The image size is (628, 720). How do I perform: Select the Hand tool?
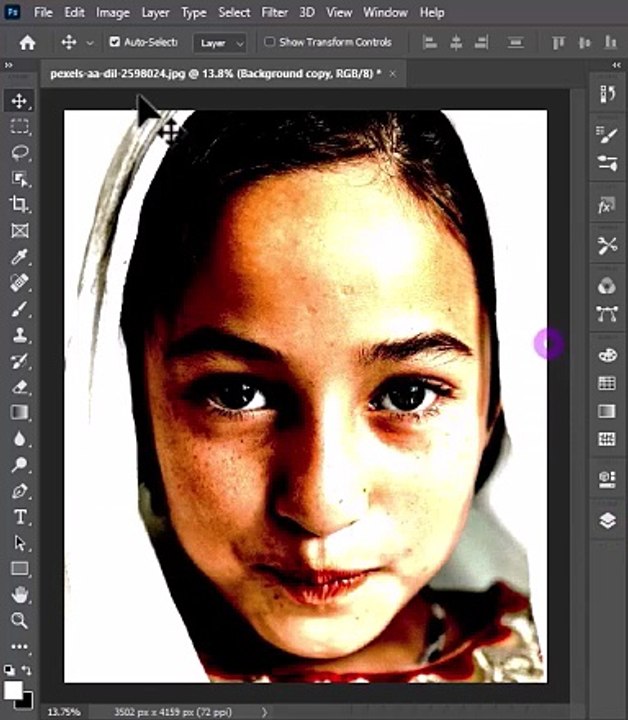pyautogui.click(x=19, y=595)
